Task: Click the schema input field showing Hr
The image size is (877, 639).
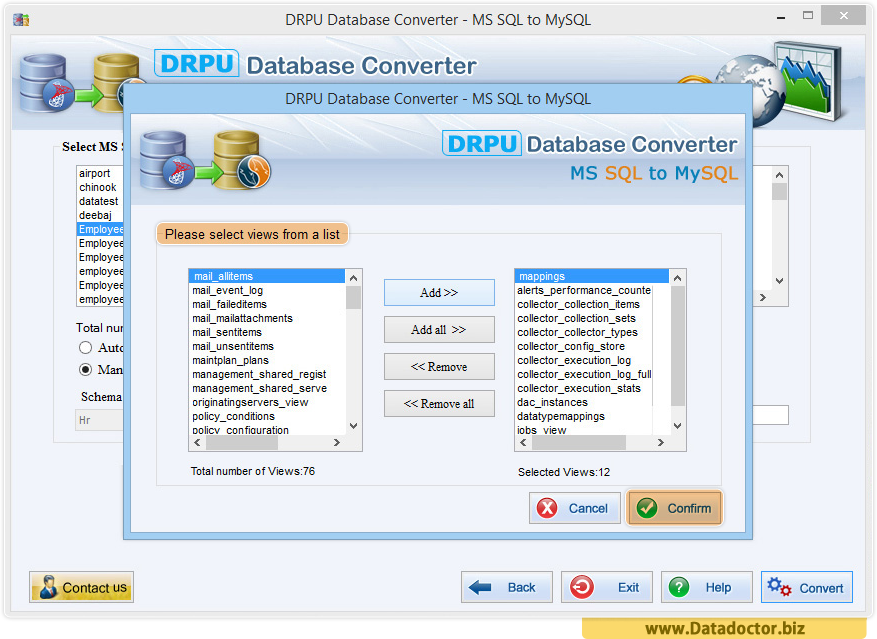Action: 100,420
